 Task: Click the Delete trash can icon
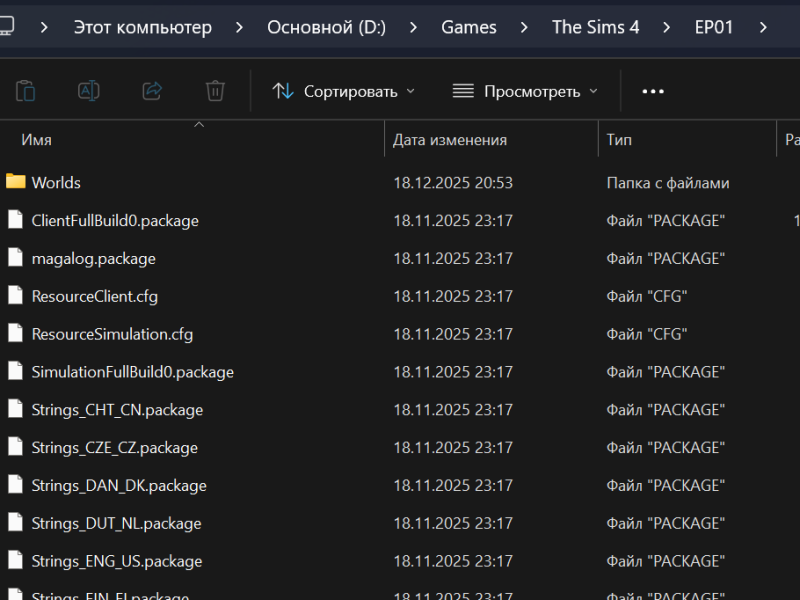tap(215, 91)
